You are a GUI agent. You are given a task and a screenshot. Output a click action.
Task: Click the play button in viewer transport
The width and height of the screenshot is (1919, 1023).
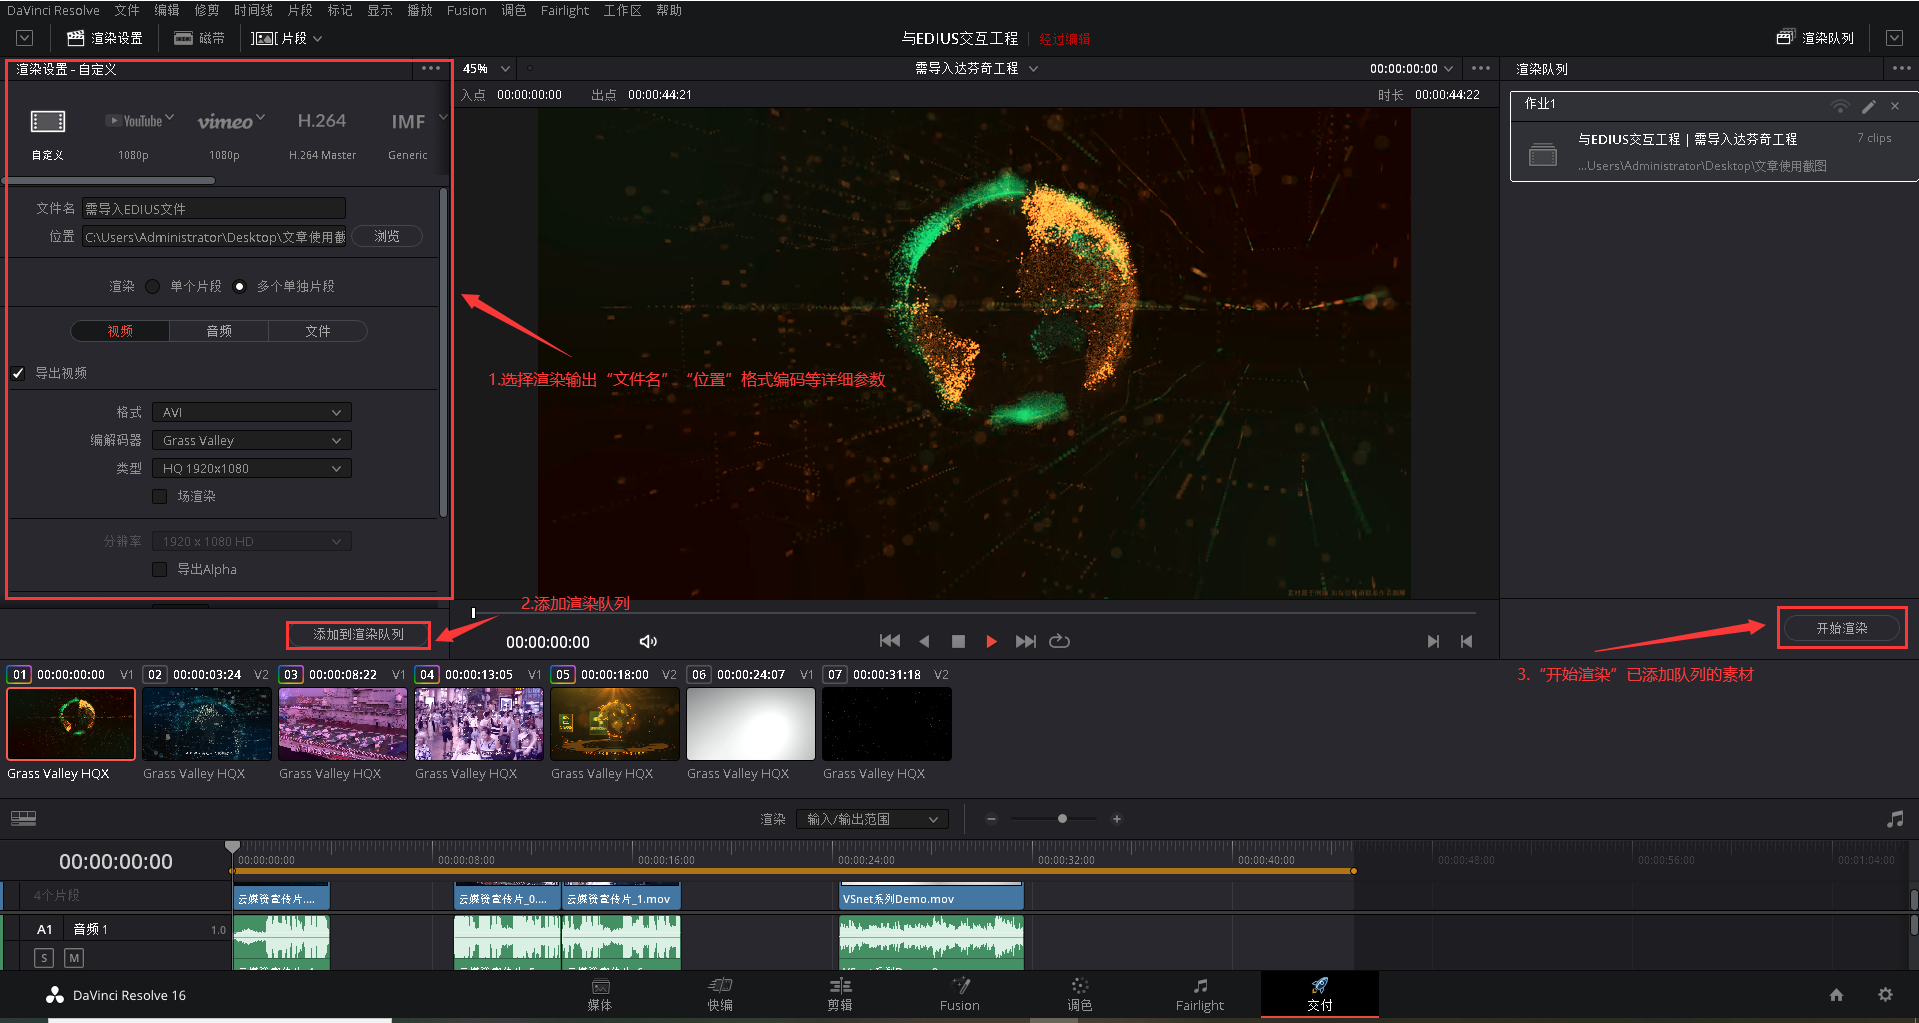click(x=991, y=641)
